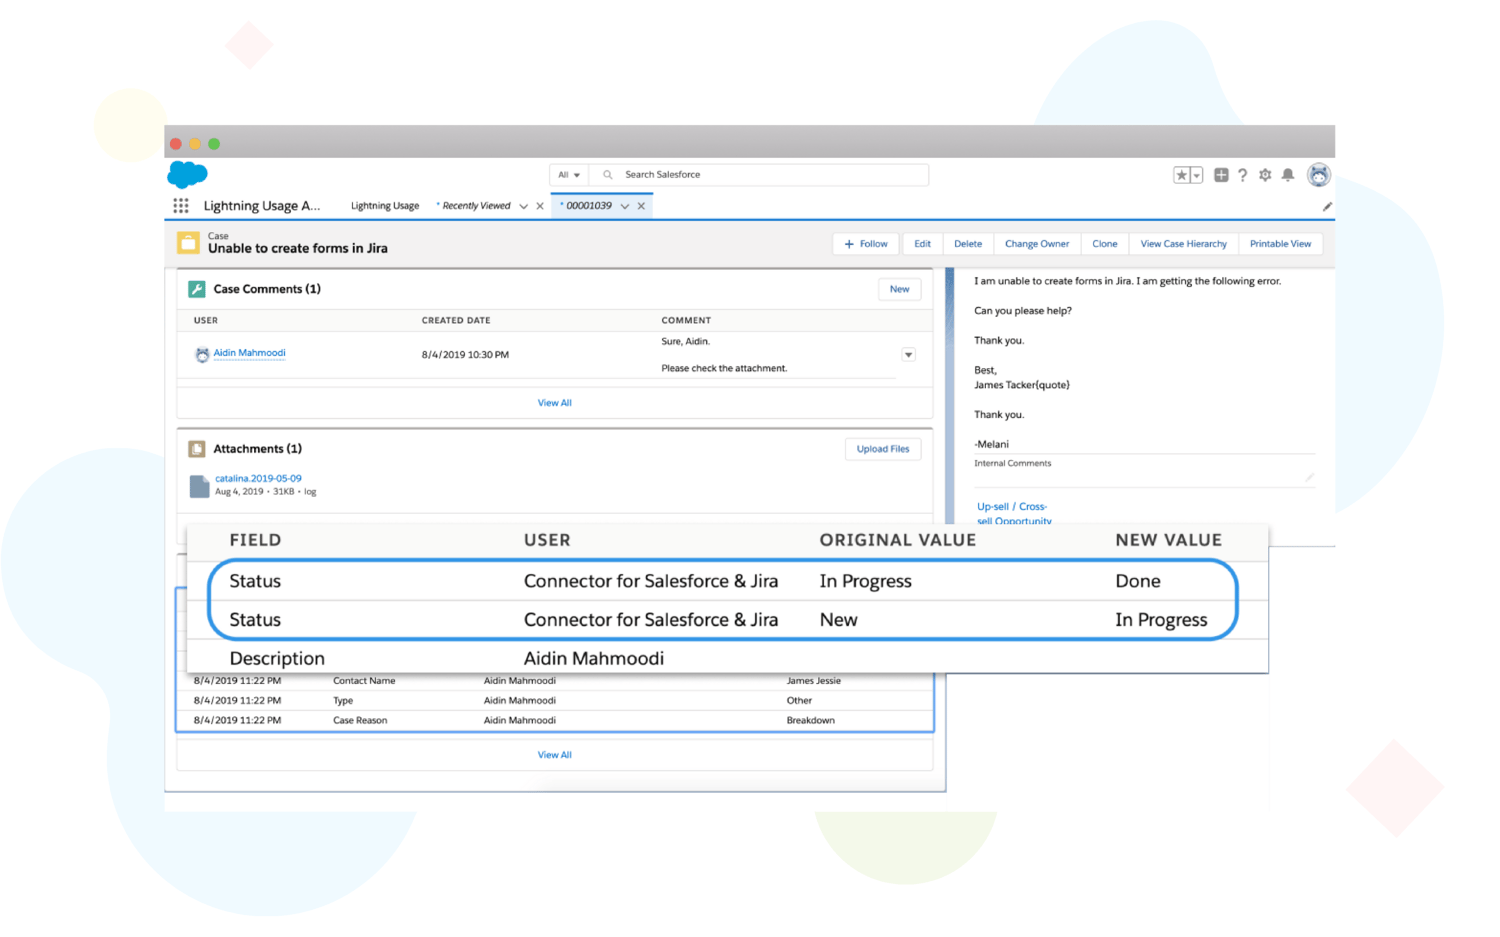This screenshot has width=1500, height=937.
Task: Click the Delete case button
Action: [x=967, y=244]
